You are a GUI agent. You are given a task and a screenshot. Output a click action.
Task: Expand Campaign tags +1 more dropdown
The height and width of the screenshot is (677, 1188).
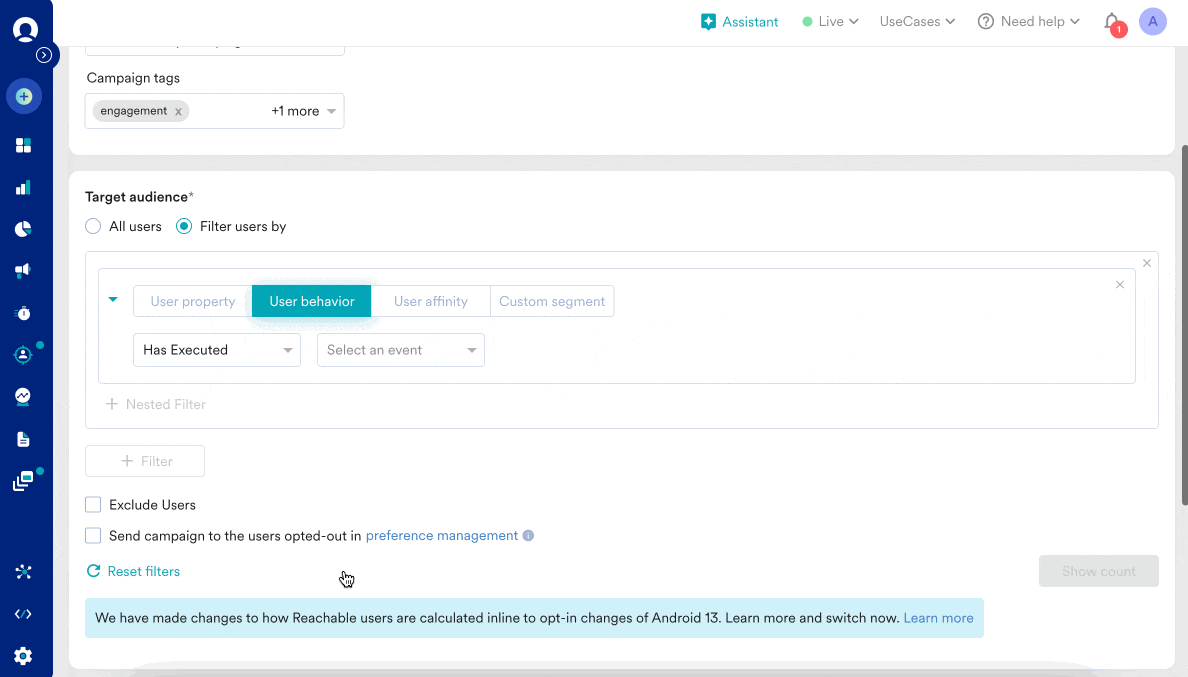coord(304,111)
